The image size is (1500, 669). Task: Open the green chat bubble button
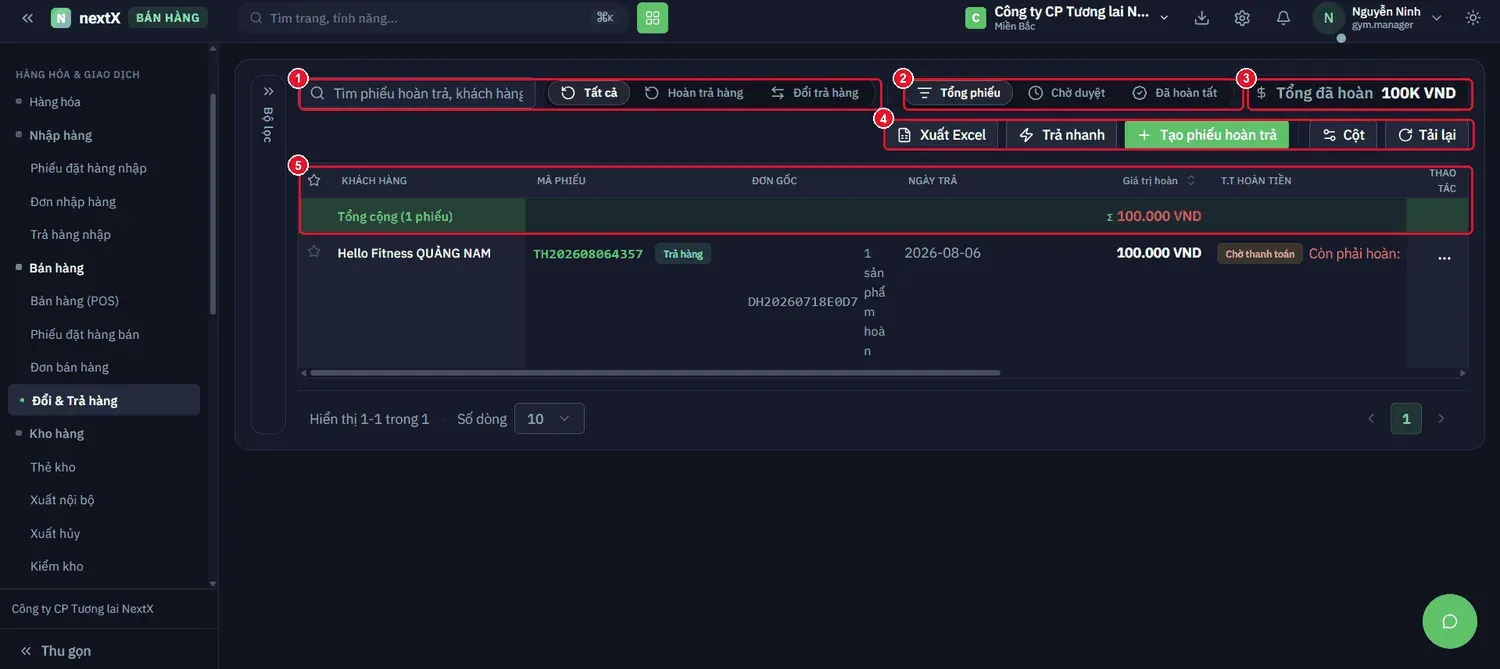pos(1449,621)
